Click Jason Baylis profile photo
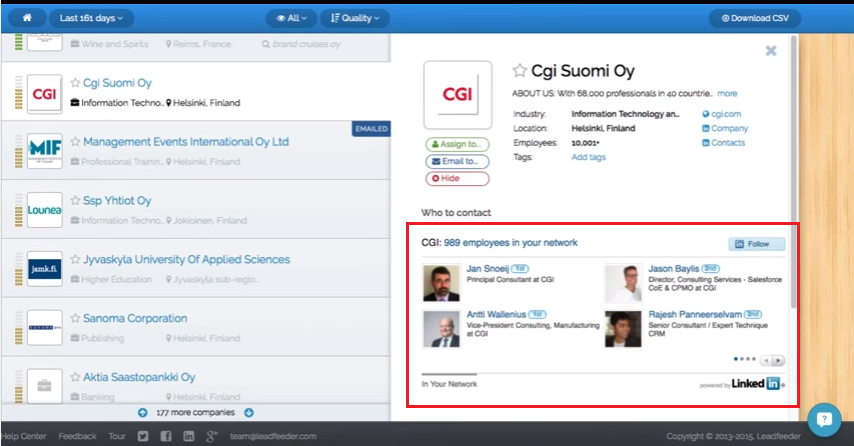 623,283
